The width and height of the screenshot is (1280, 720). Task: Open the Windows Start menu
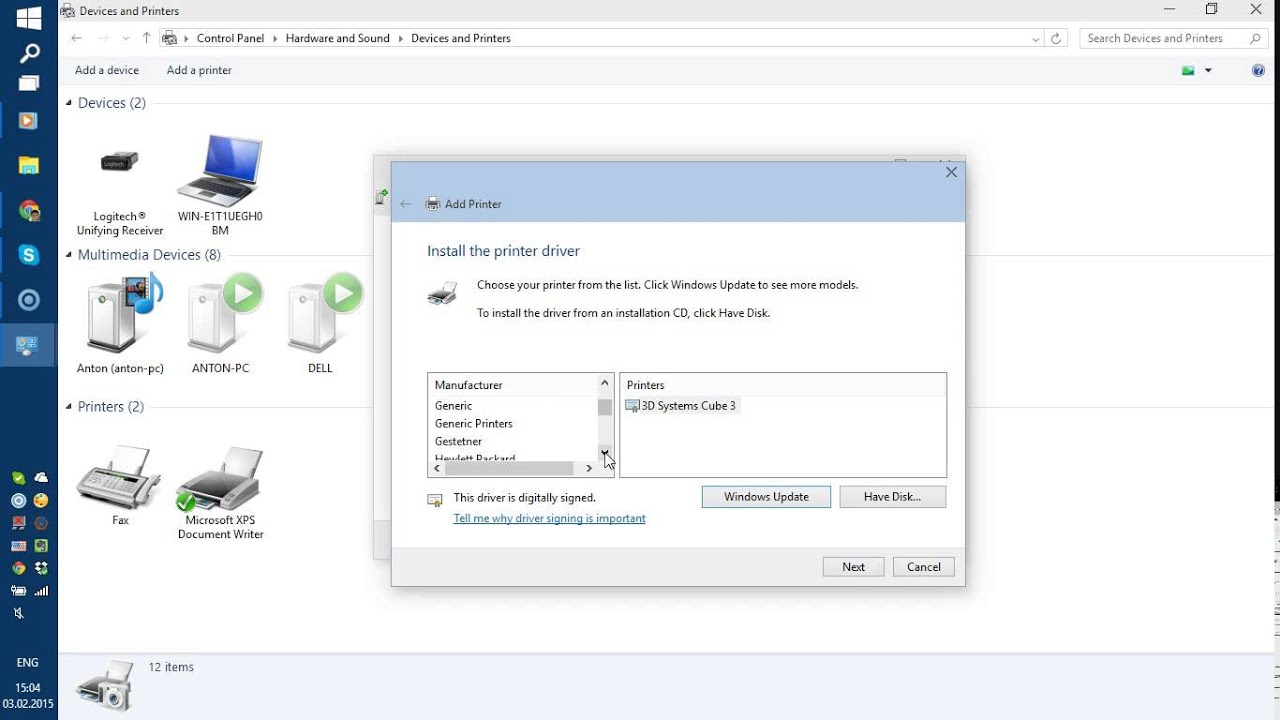click(28, 17)
